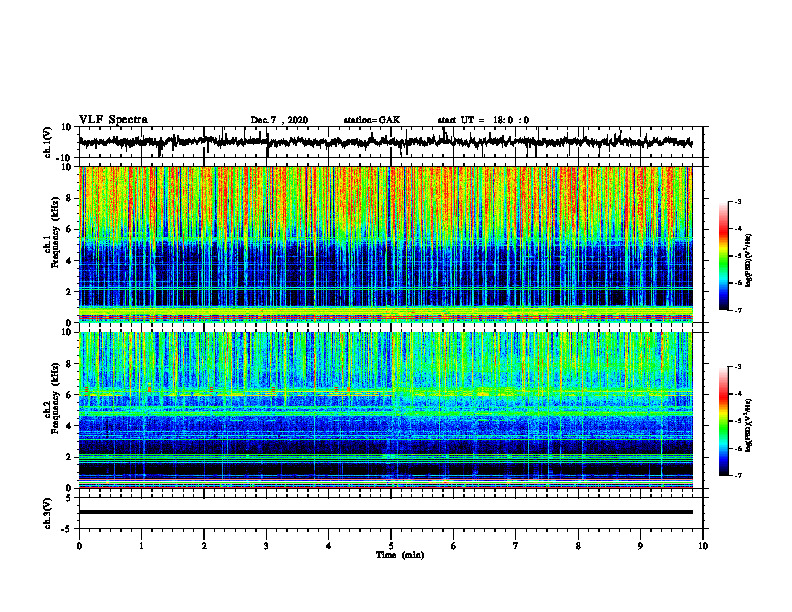
Task: Click the "VLF Spectra" plot title
Action: [113, 120]
